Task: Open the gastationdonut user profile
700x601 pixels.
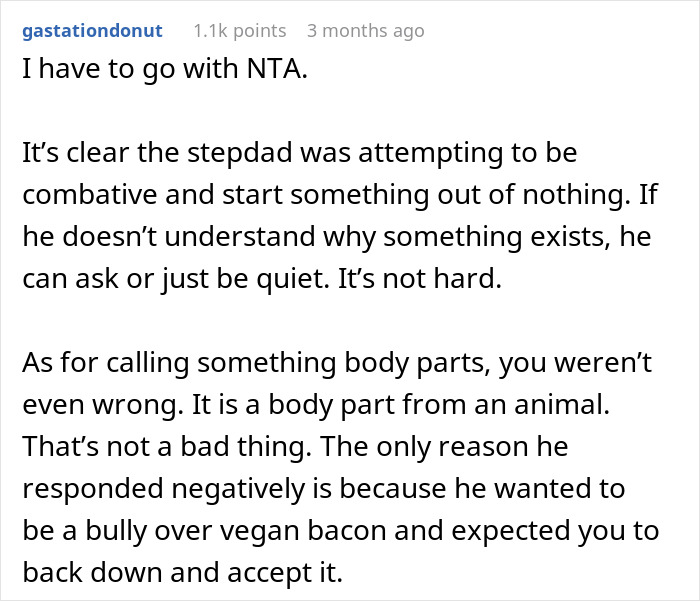Action: [93, 31]
